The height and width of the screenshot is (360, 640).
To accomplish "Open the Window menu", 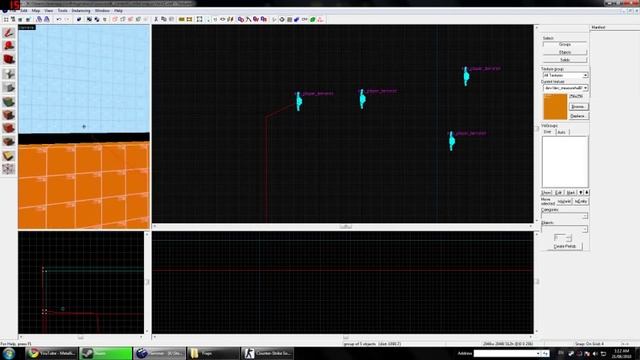I will coord(102,11).
